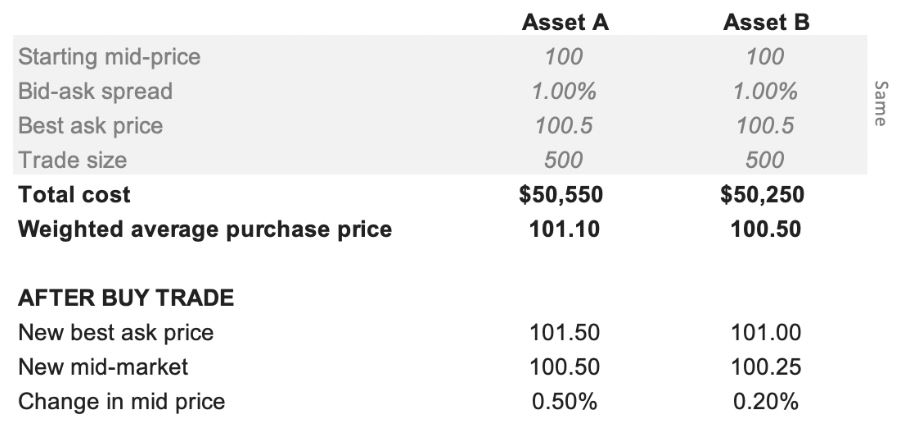Select the Starting mid-price row label
Viewport: 916px width, 439px height.
(109, 57)
